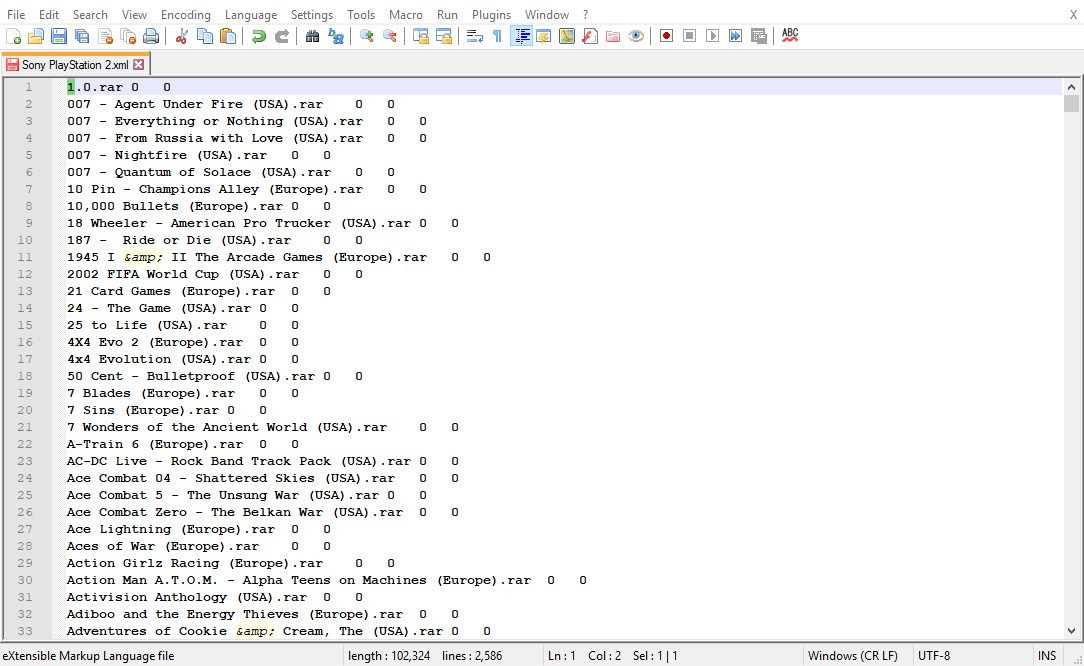Redo the last undone action
The width and height of the screenshot is (1084, 666).
(281, 36)
